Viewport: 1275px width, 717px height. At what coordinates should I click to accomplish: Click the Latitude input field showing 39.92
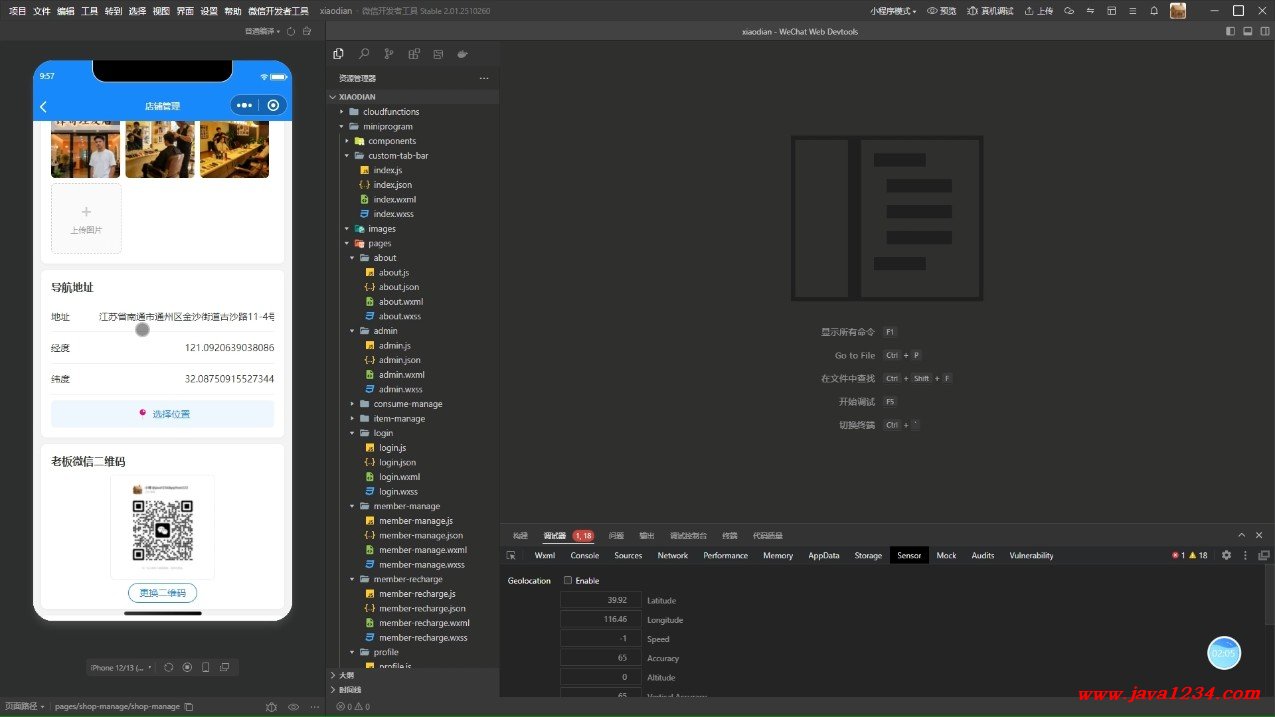(600, 600)
